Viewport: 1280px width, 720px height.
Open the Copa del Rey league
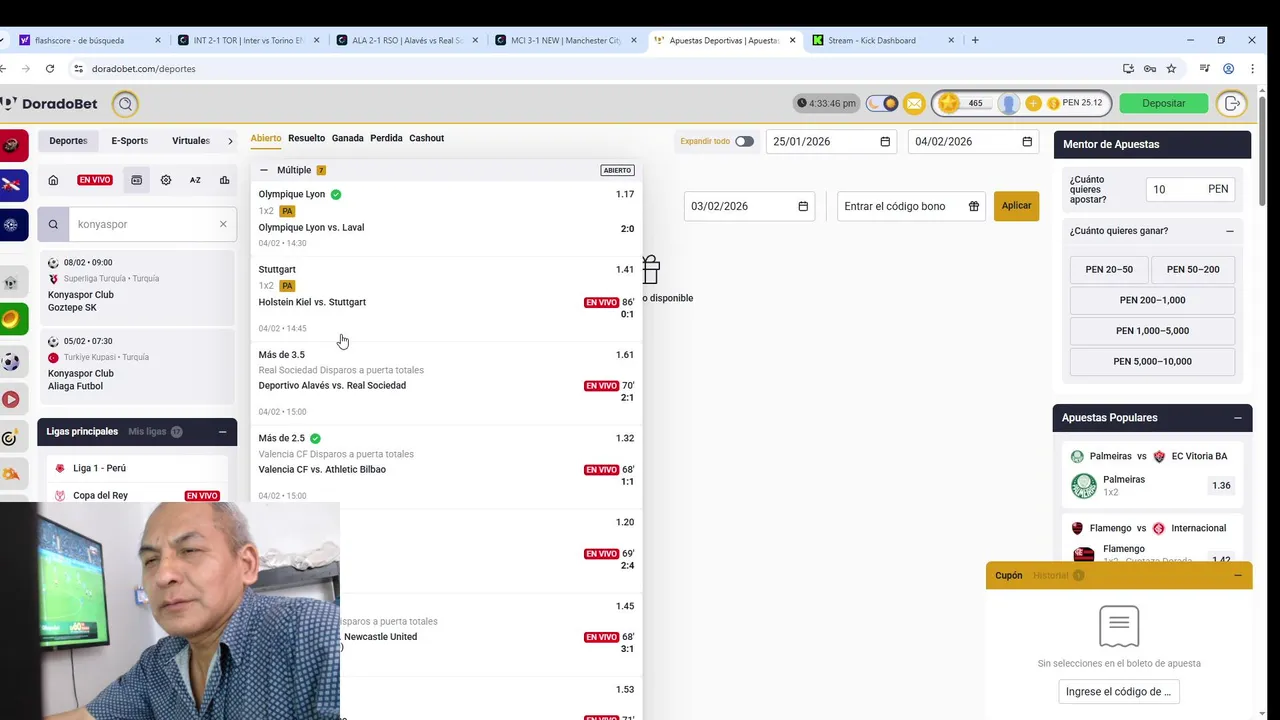click(137, 496)
